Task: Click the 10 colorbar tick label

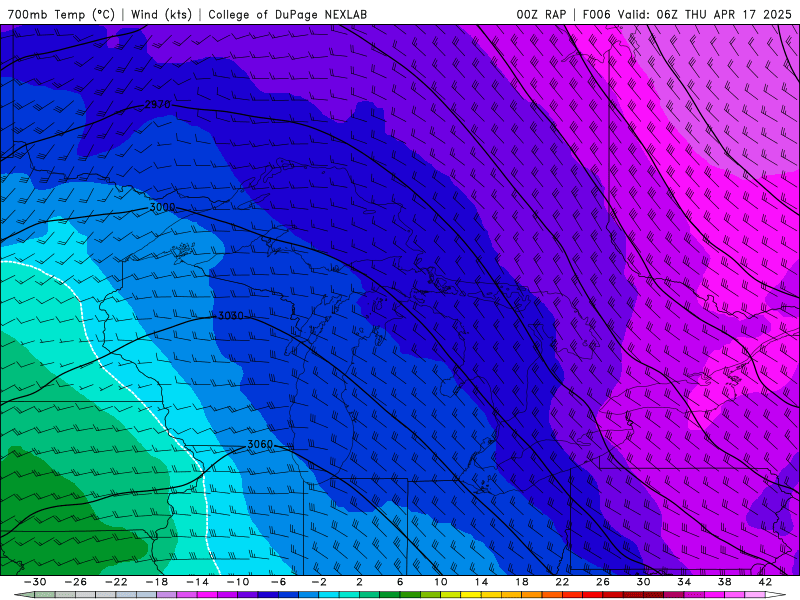Action: point(440,582)
